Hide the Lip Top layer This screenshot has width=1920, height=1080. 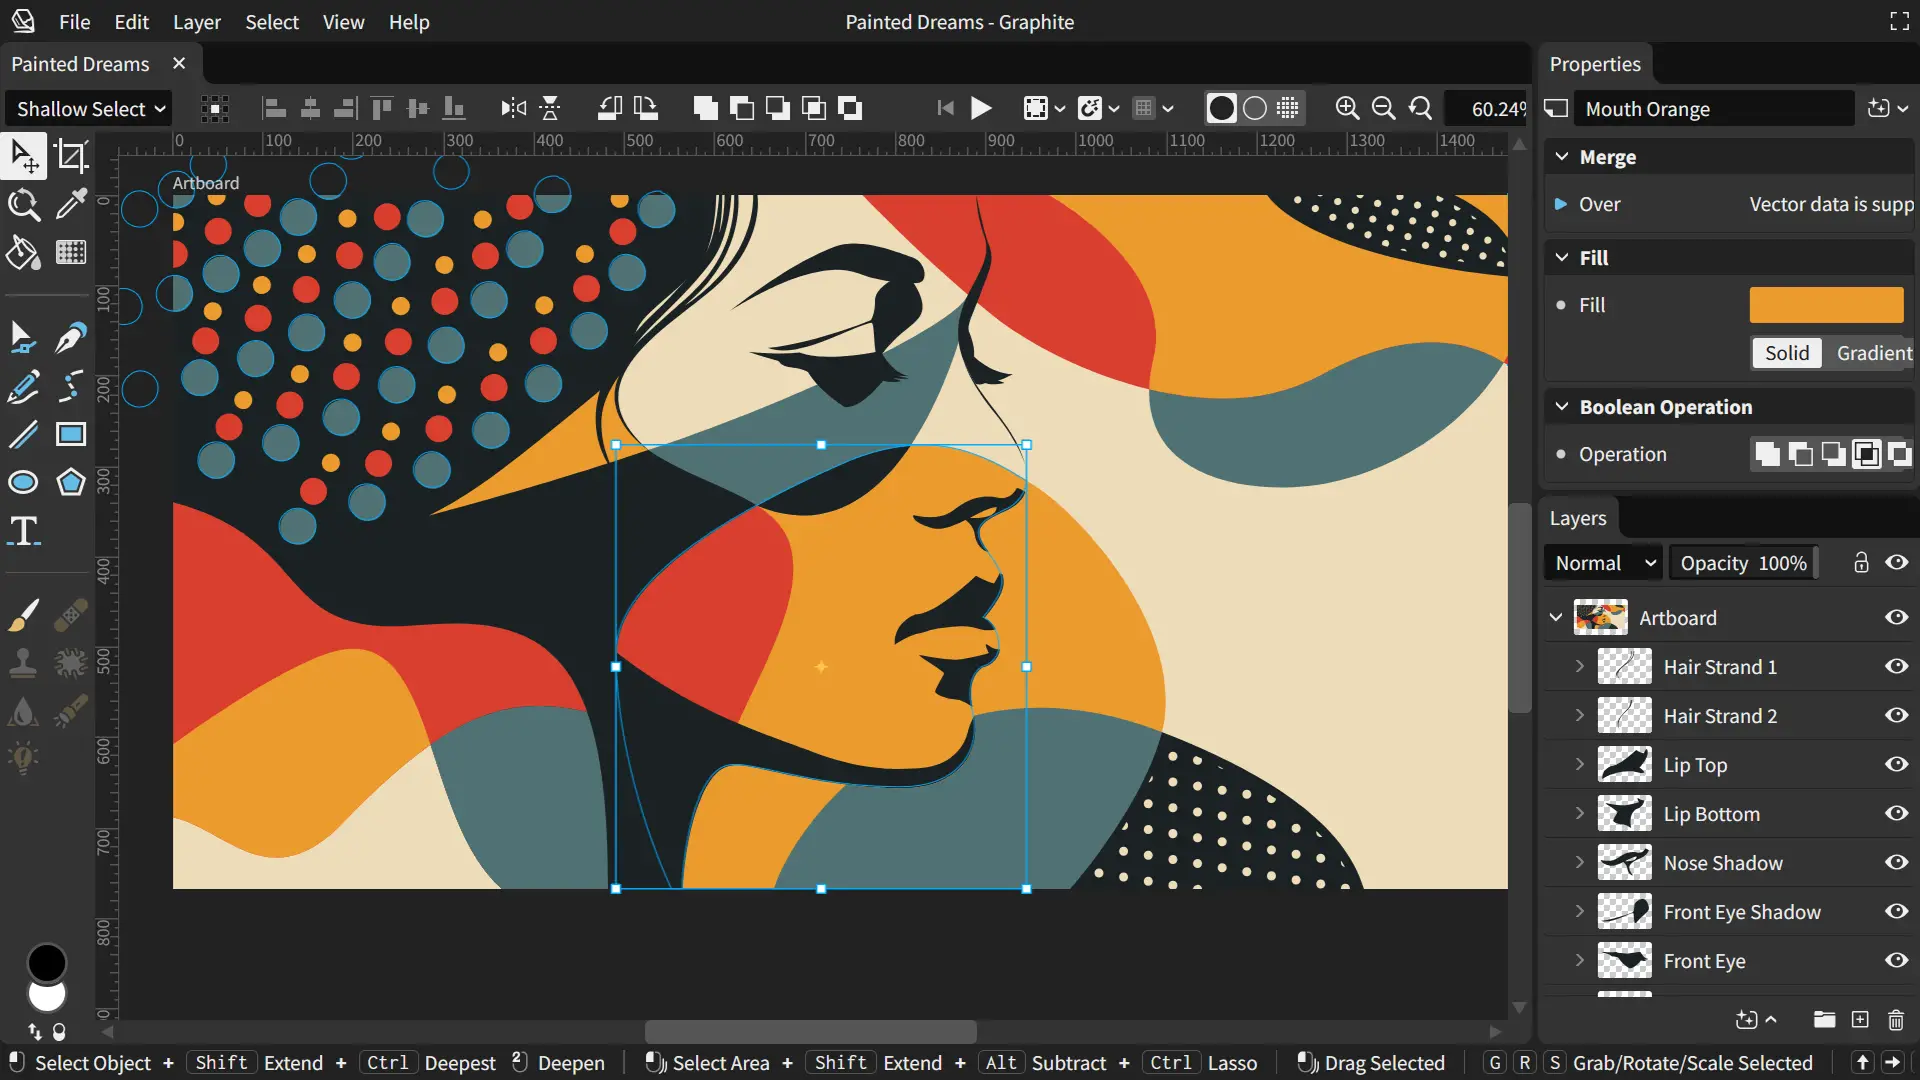1897,764
